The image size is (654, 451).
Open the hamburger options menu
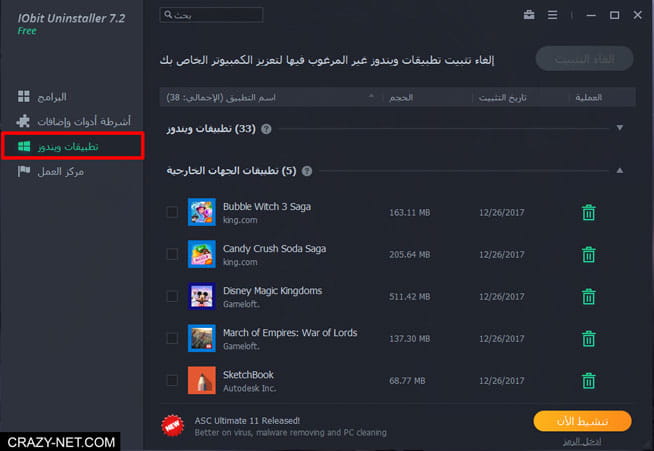[552, 15]
